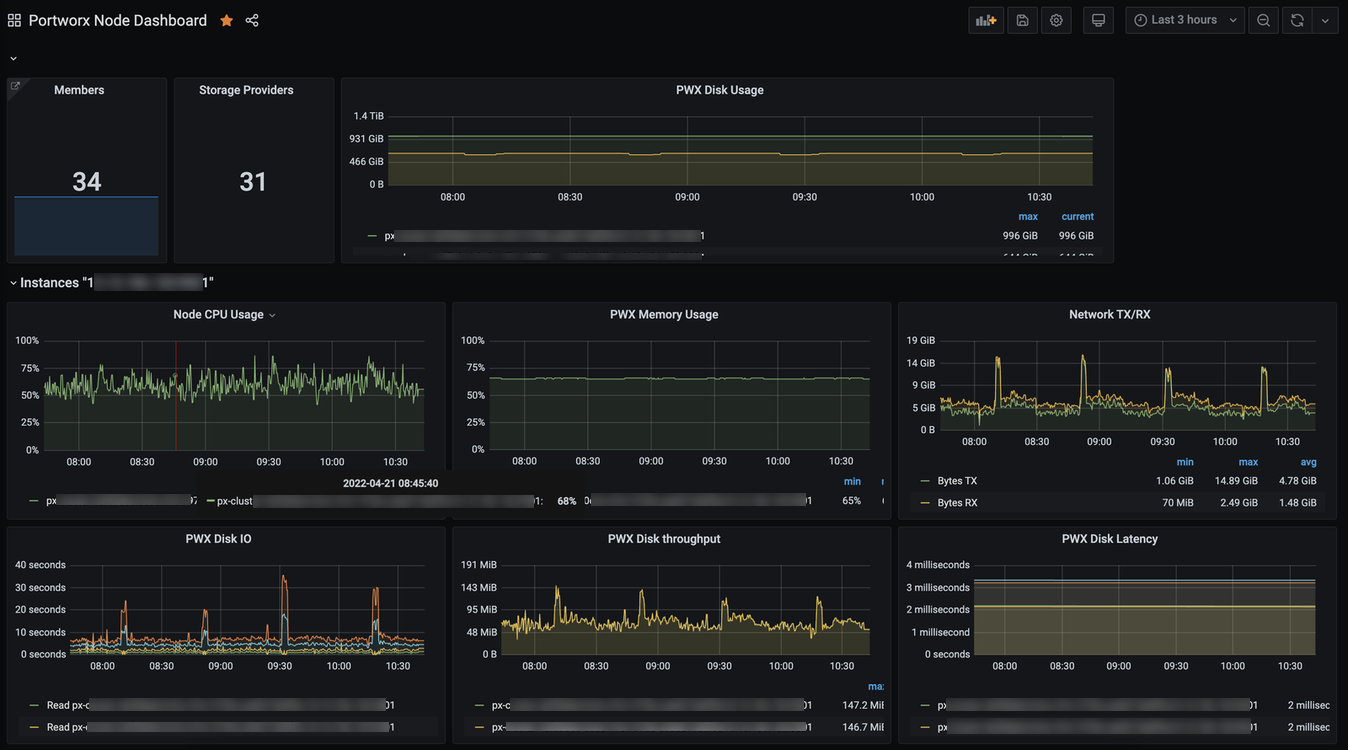Image resolution: width=1348 pixels, height=750 pixels.
Task: Share the dashboard using the share icon
Action: 251,19
